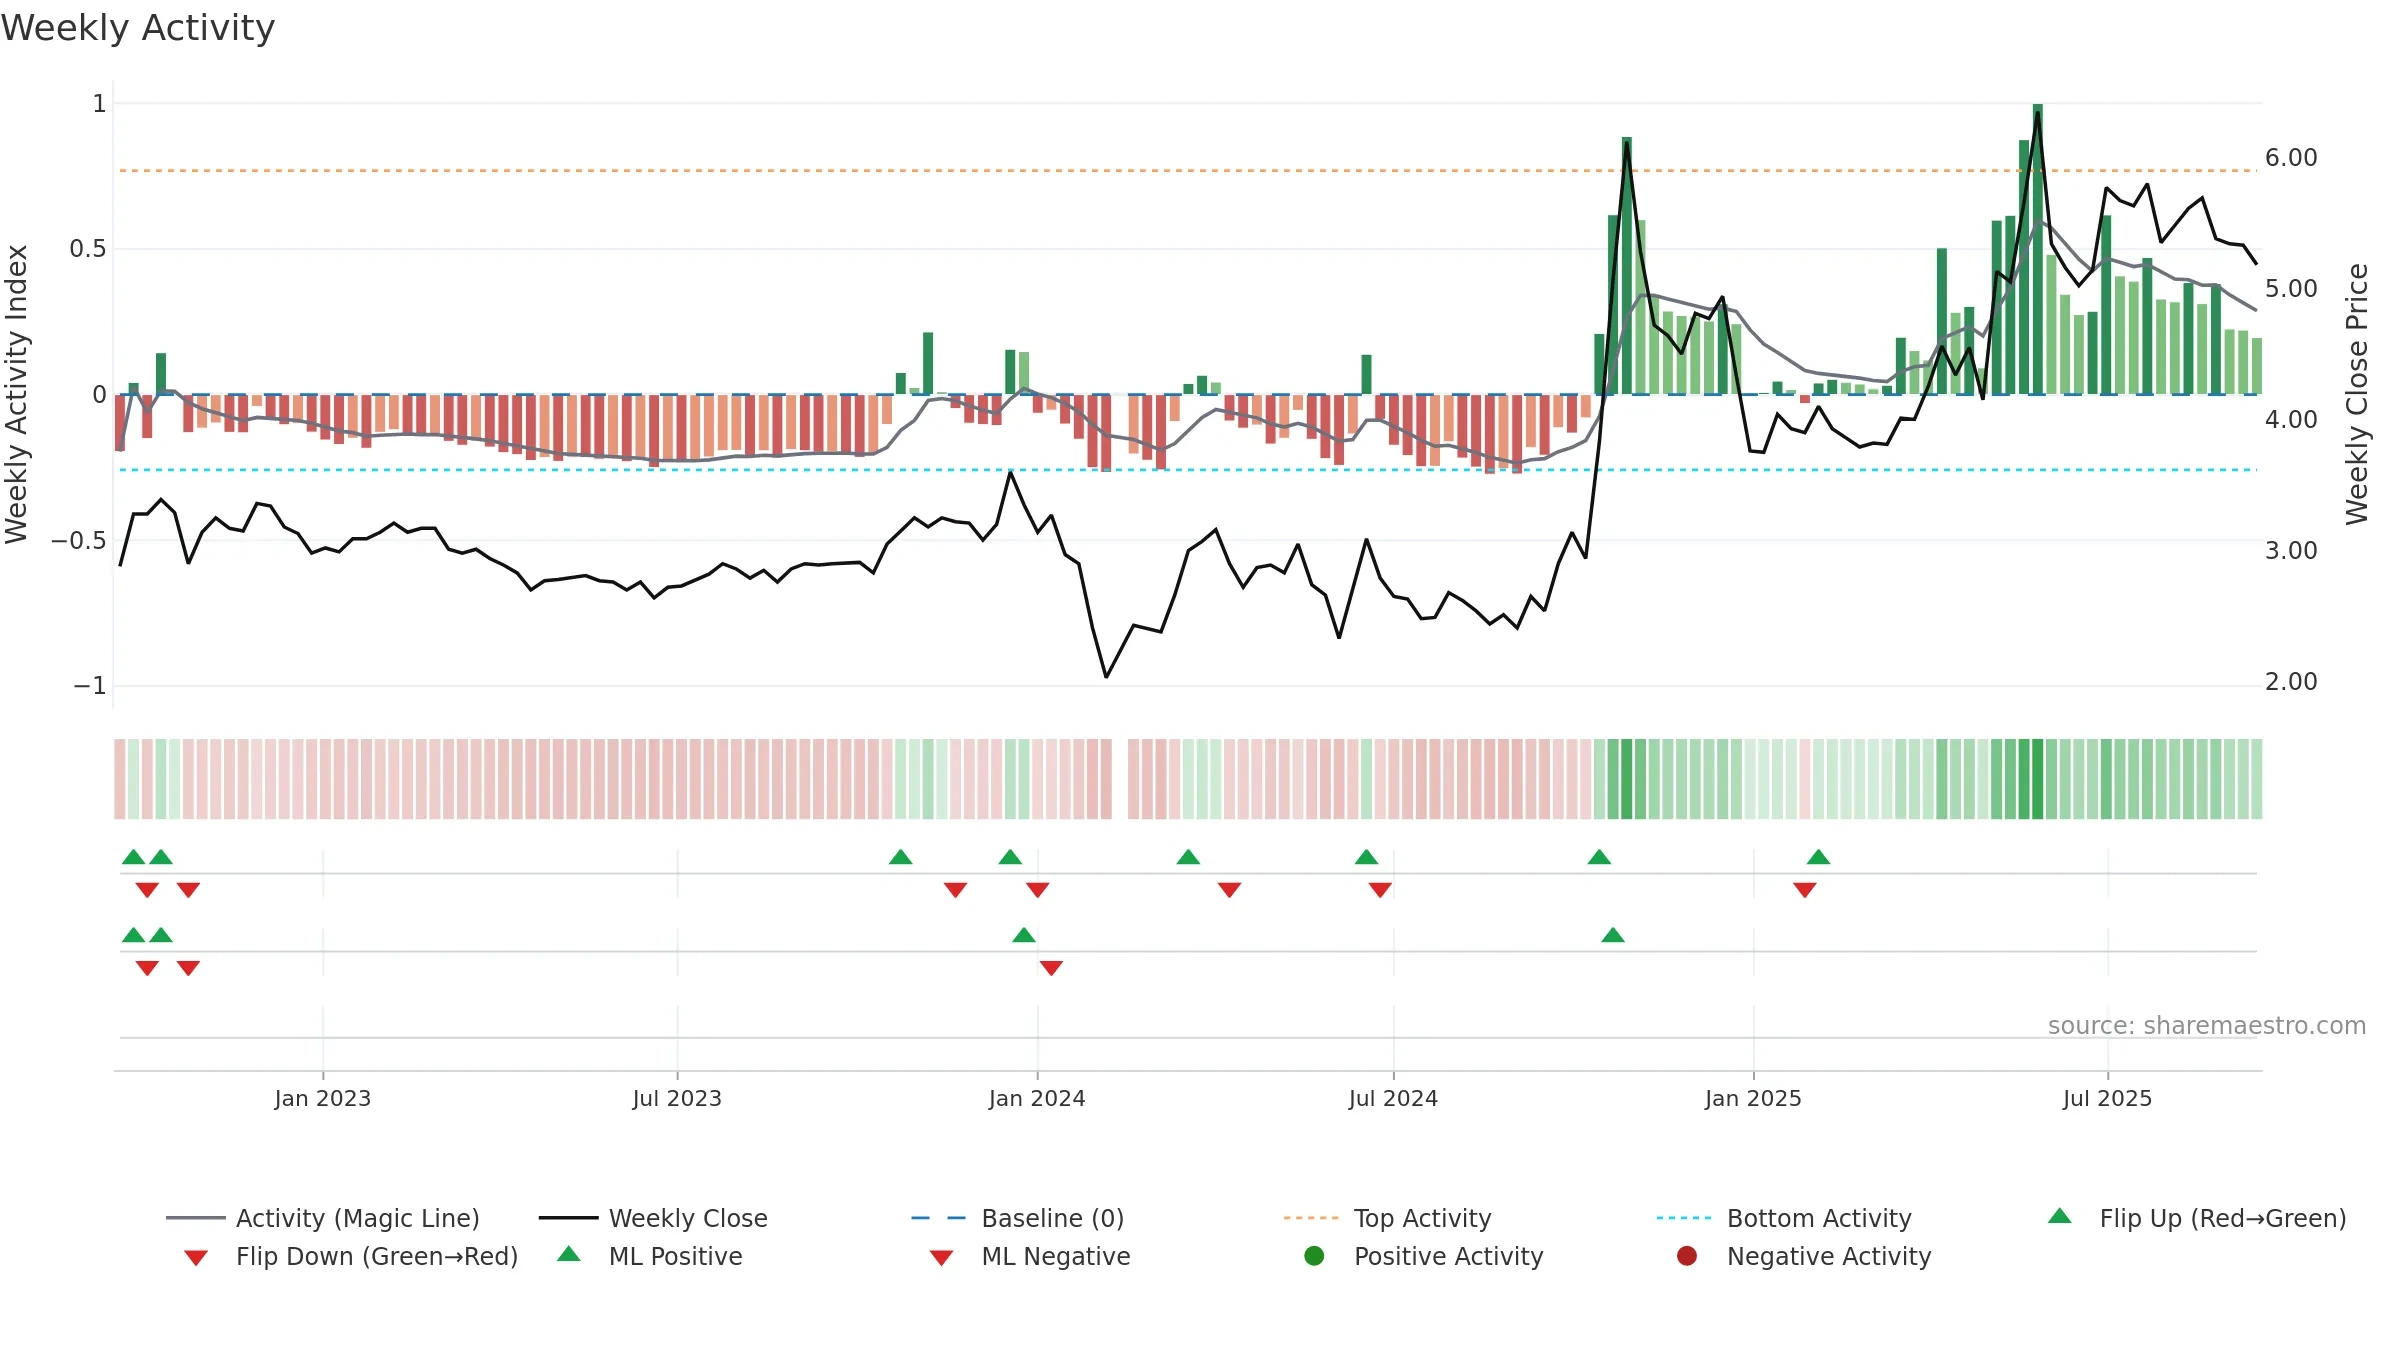Toggle ML Negative legend entry
This screenshot has height=1350, width=2400.
pyautogui.click(x=1030, y=1256)
